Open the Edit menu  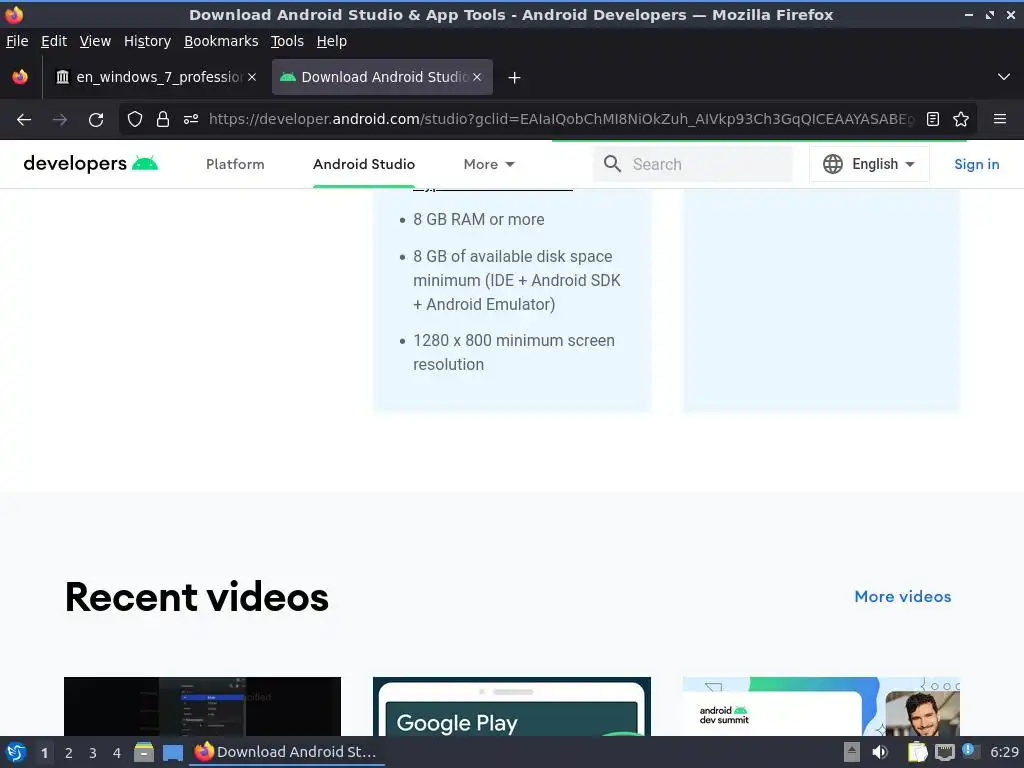click(54, 41)
